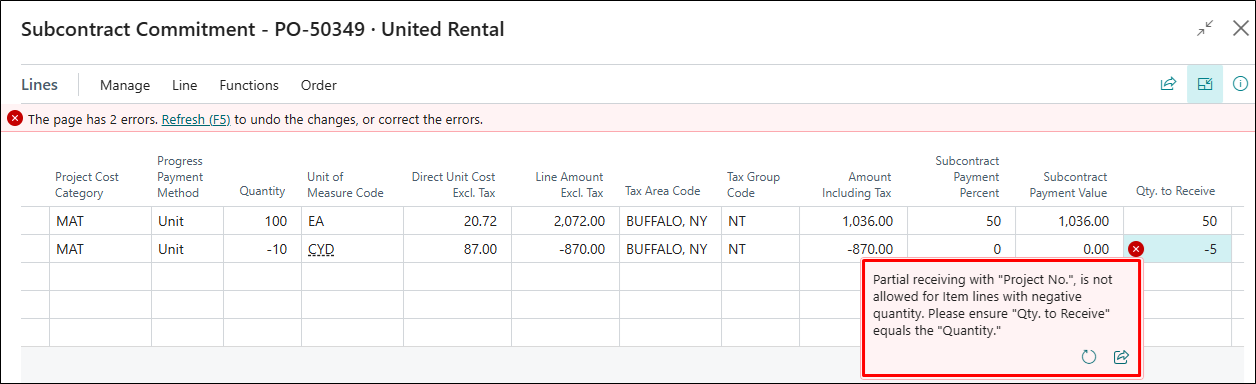Toggle the focus mode icon in toolbar

pyautogui.click(x=1205, y=84)
